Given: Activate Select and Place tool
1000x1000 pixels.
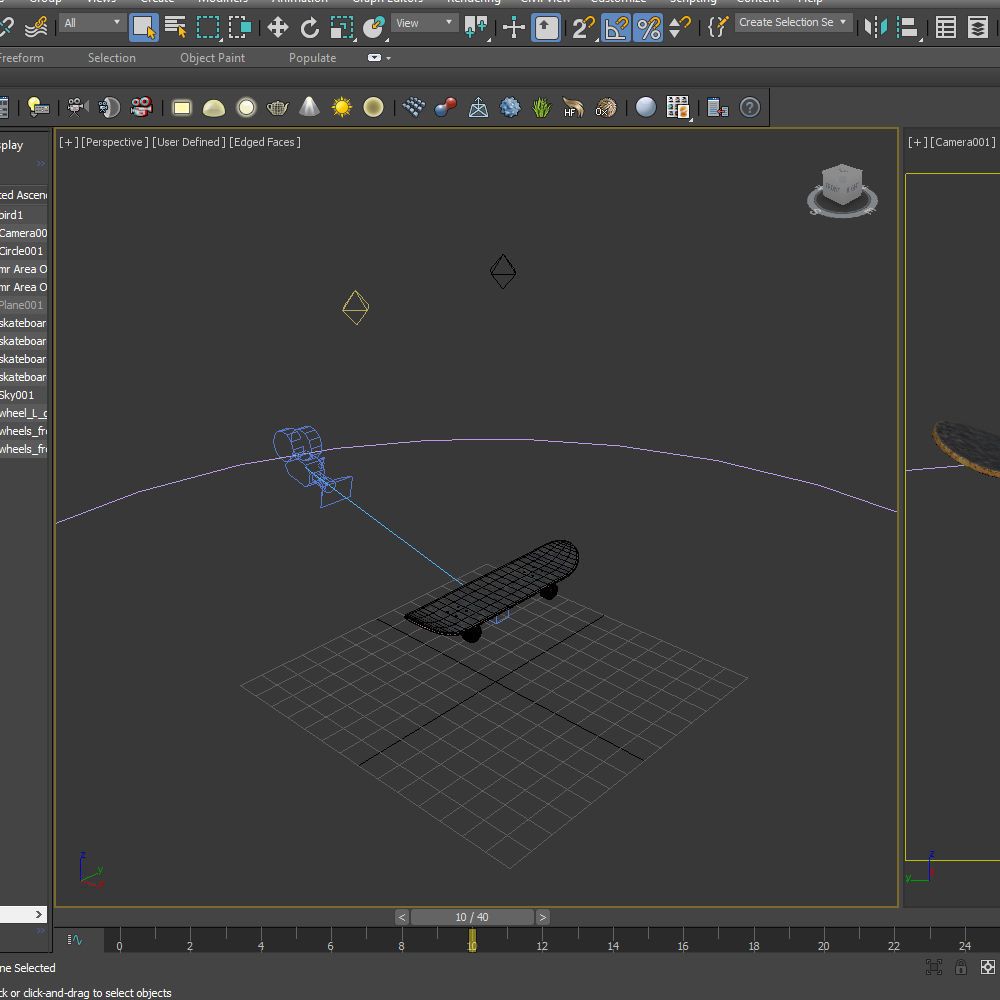Looking at the screenshot, I should 373,27.
